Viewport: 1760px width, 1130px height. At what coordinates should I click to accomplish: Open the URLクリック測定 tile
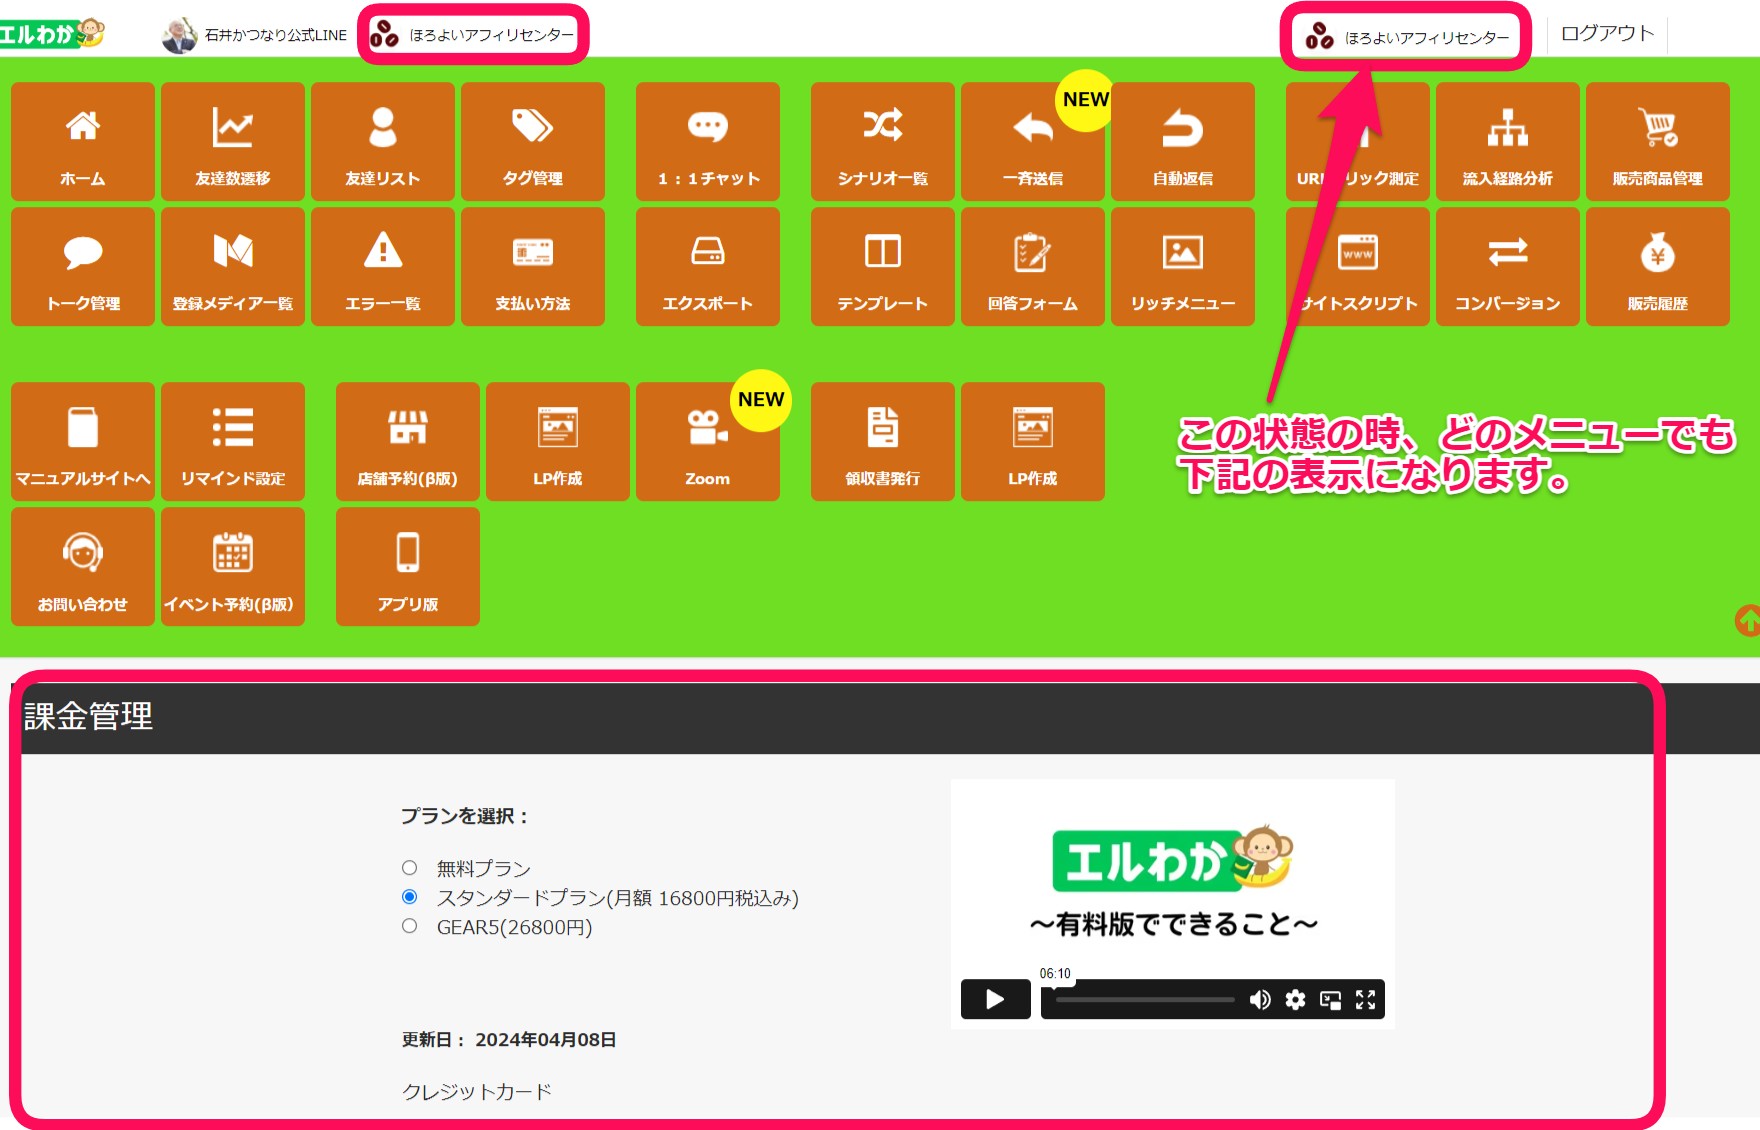(1358, 142)
